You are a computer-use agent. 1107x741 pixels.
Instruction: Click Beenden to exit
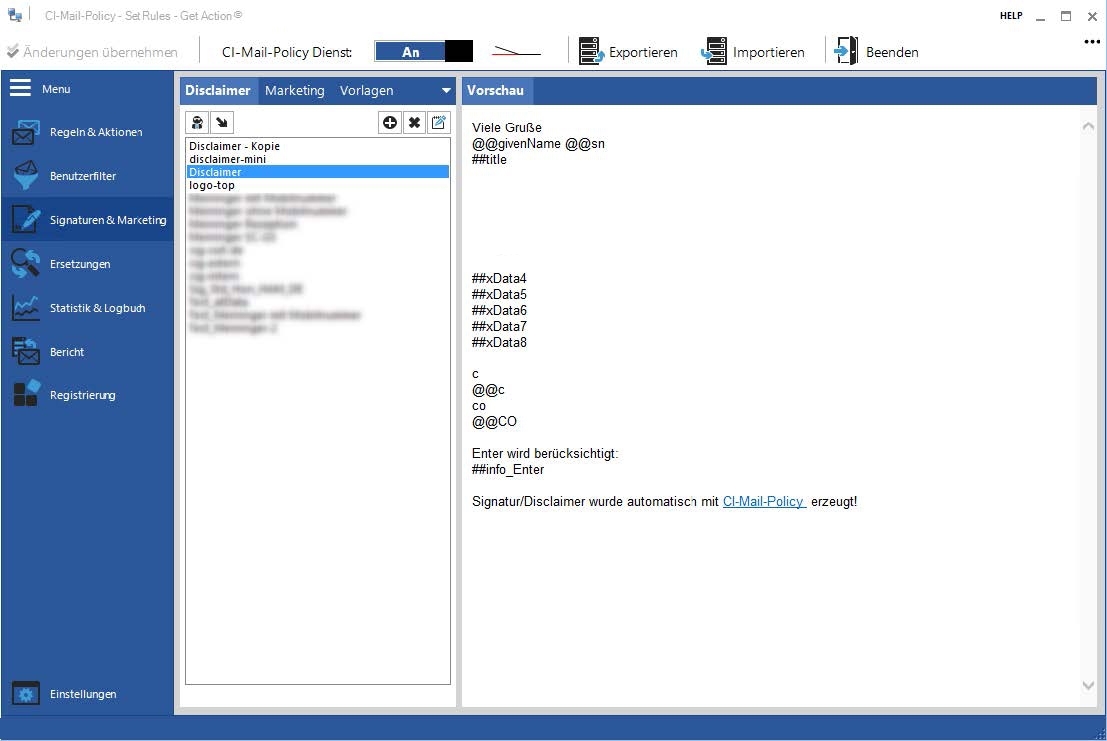click(876, 52)
